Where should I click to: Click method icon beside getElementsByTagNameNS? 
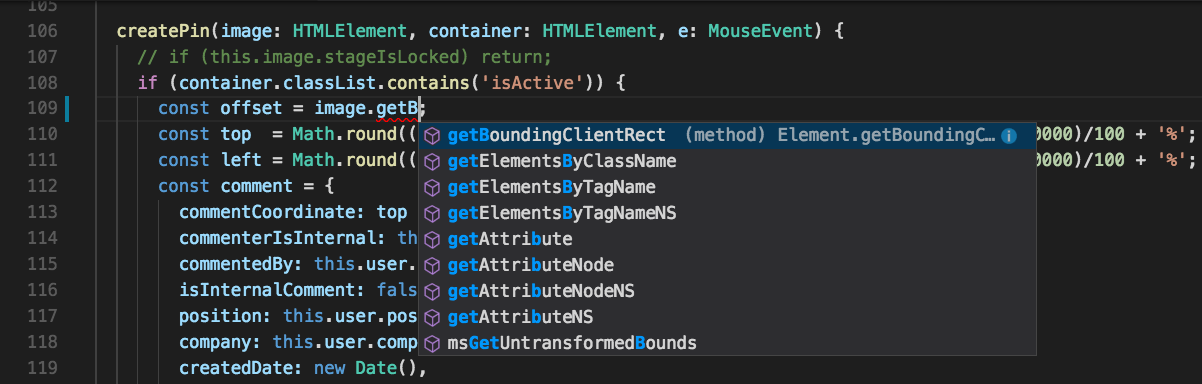point(432,213)
